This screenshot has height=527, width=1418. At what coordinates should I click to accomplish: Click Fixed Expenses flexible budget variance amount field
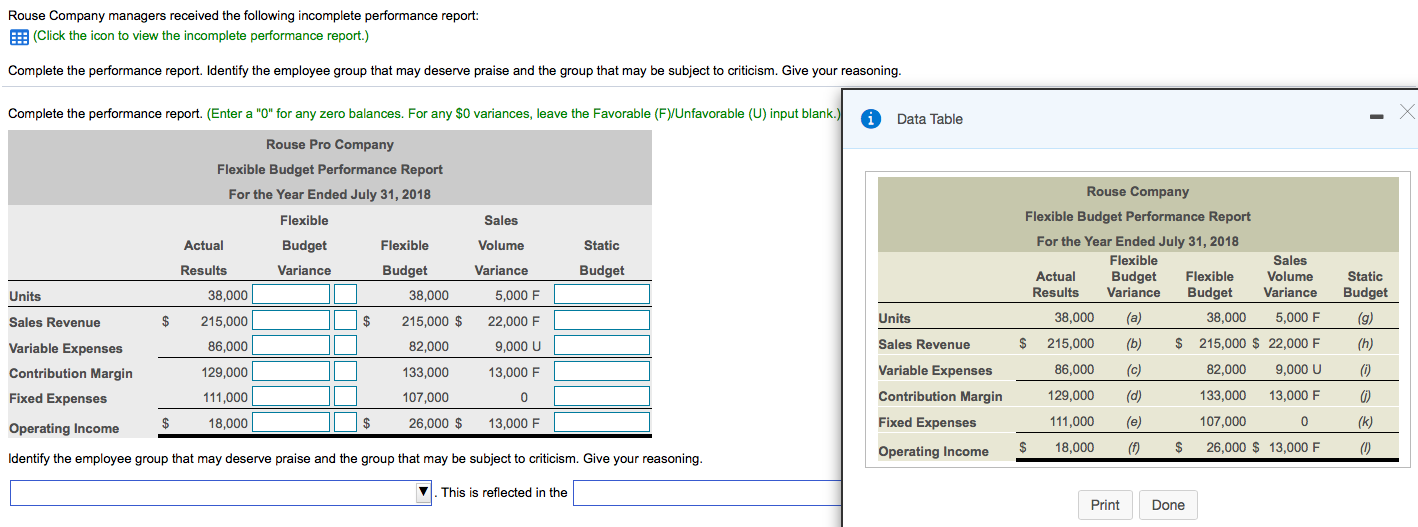(291, 397)
